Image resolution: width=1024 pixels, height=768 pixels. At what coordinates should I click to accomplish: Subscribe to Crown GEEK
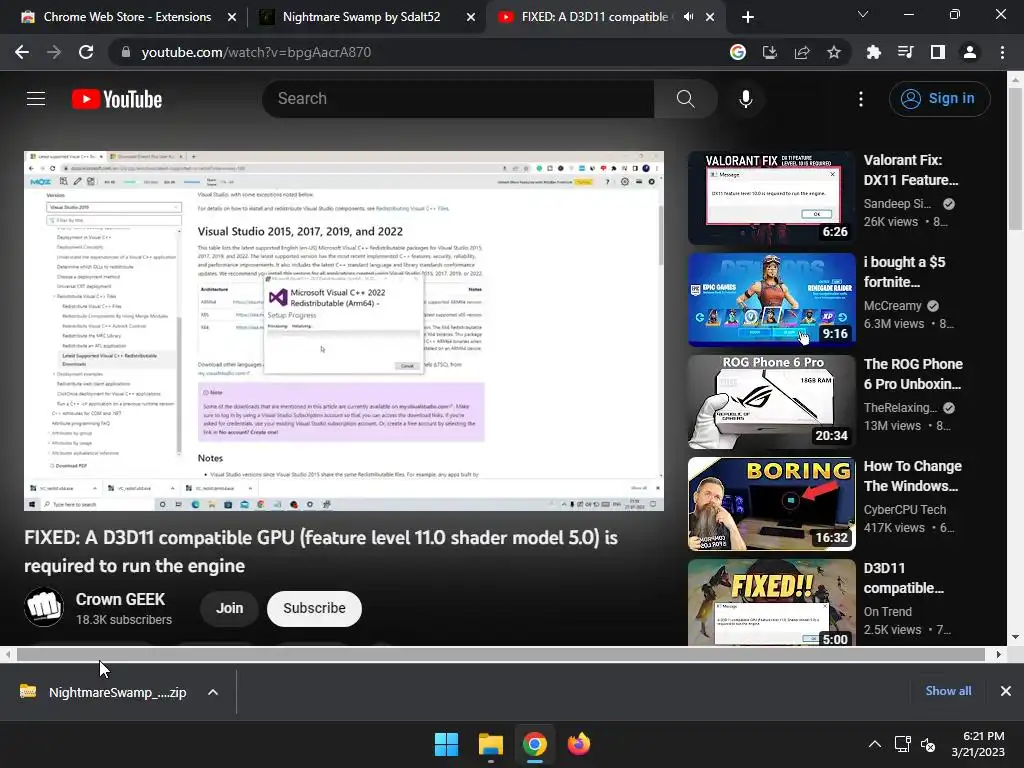pos(314,608)
